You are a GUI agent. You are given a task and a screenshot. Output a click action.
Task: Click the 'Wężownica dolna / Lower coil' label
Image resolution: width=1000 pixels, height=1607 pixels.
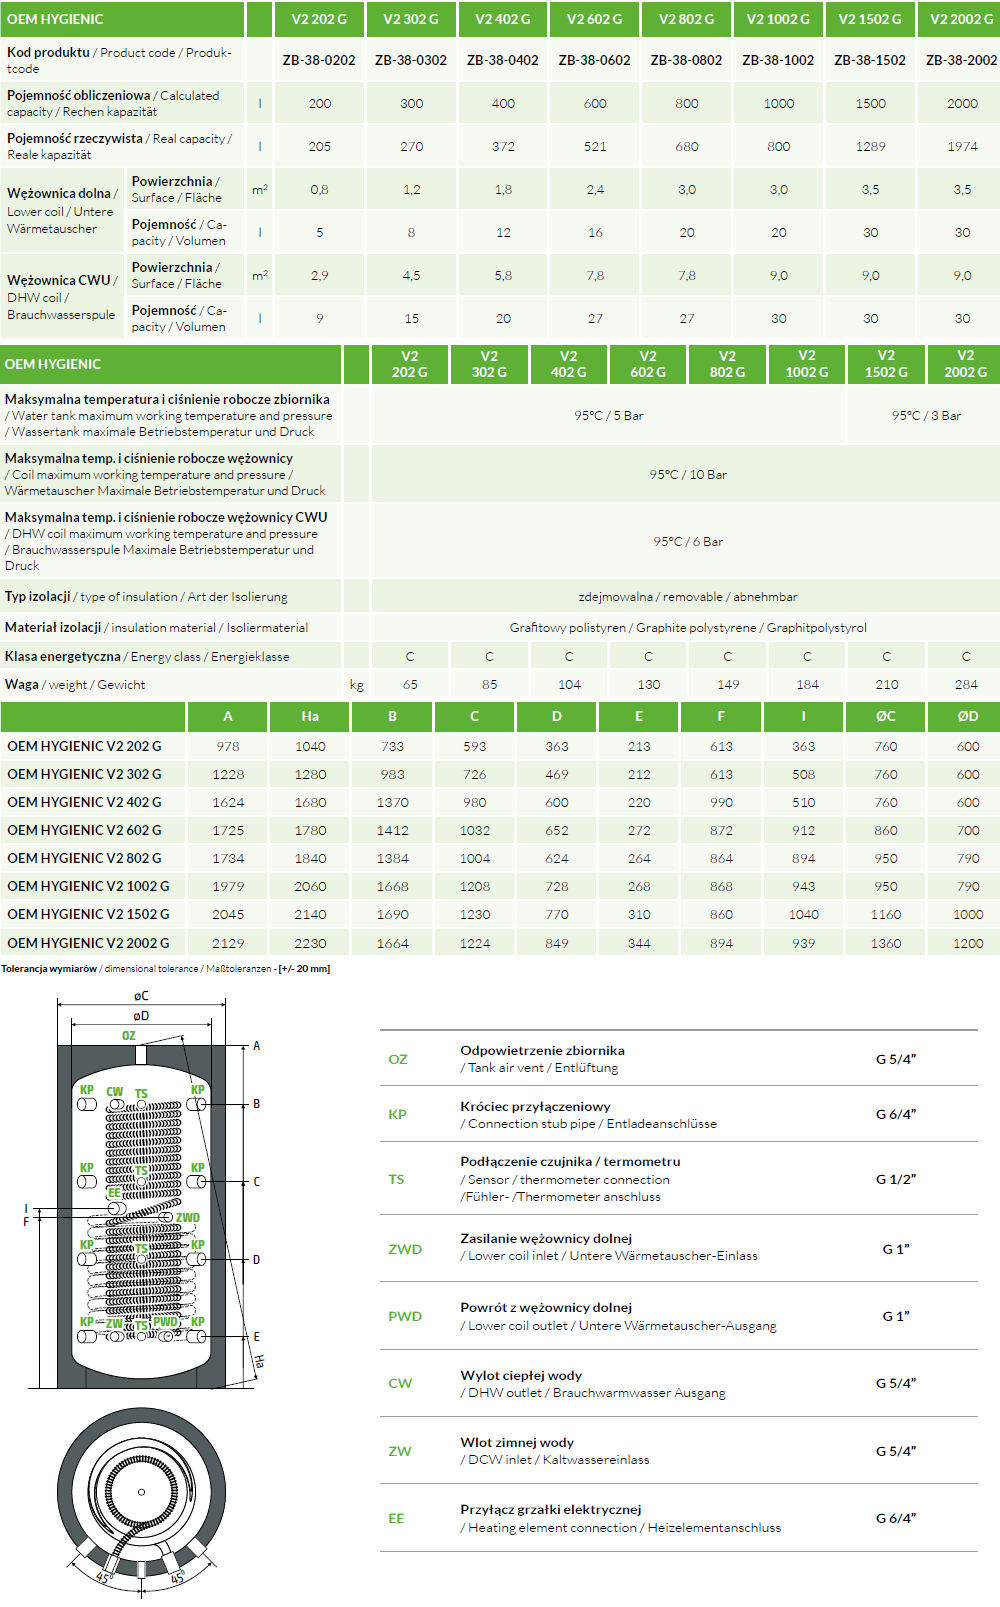pyautogui.click(x=62, y=210)
